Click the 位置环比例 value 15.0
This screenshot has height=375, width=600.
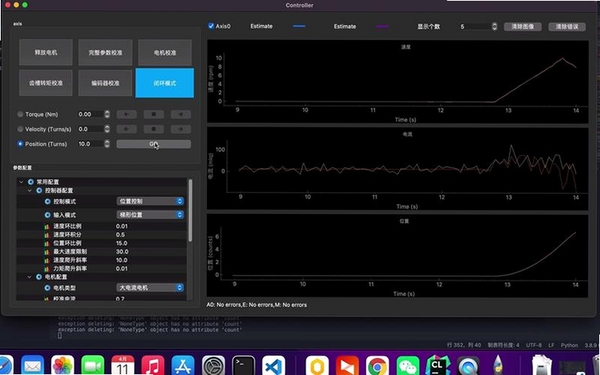coord(122,243)
